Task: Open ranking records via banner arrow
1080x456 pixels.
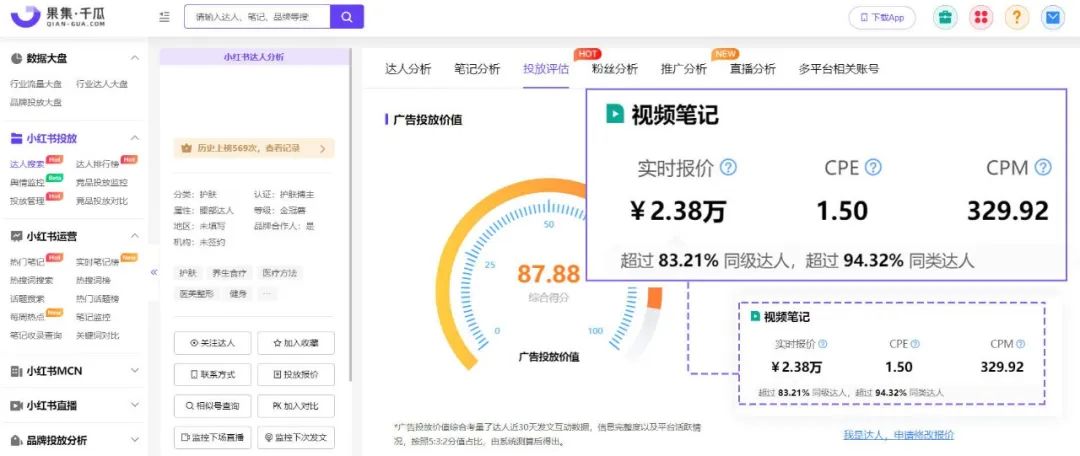Action: coord(322,148)
